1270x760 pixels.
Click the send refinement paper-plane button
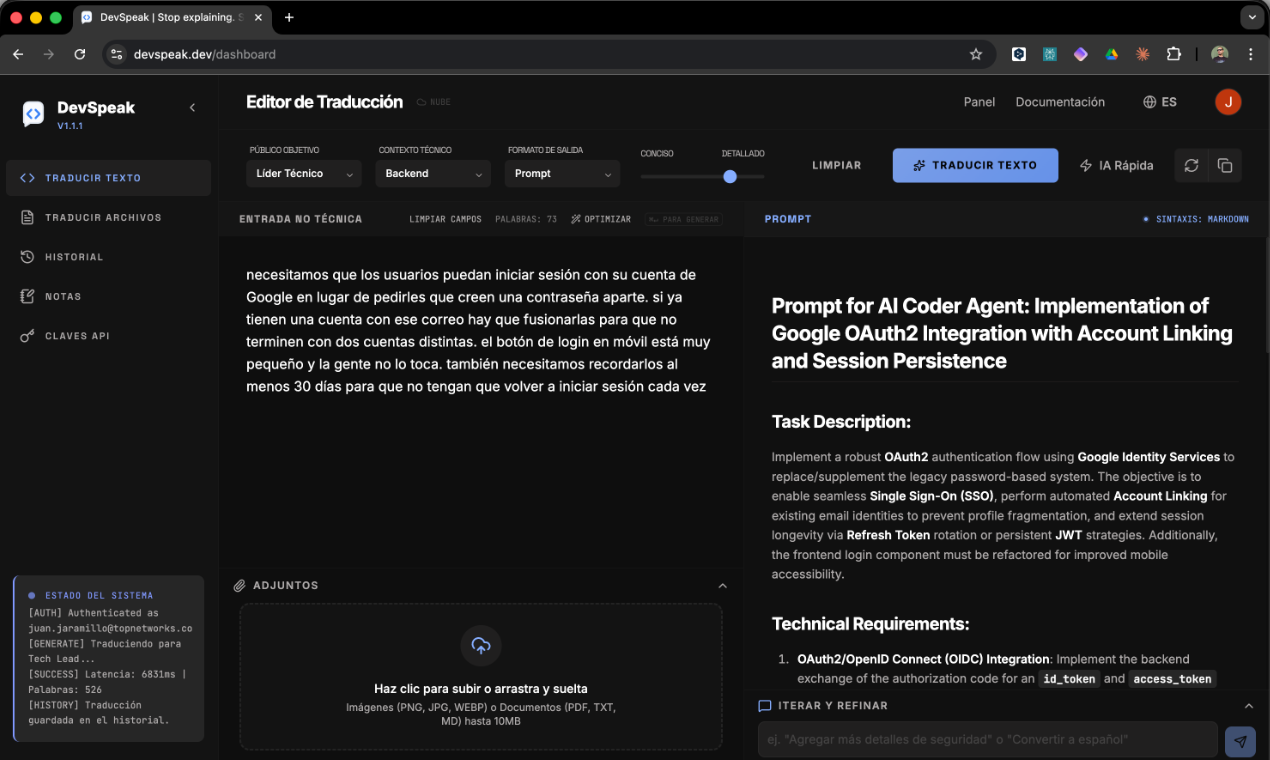click(x=1240, y=741)
